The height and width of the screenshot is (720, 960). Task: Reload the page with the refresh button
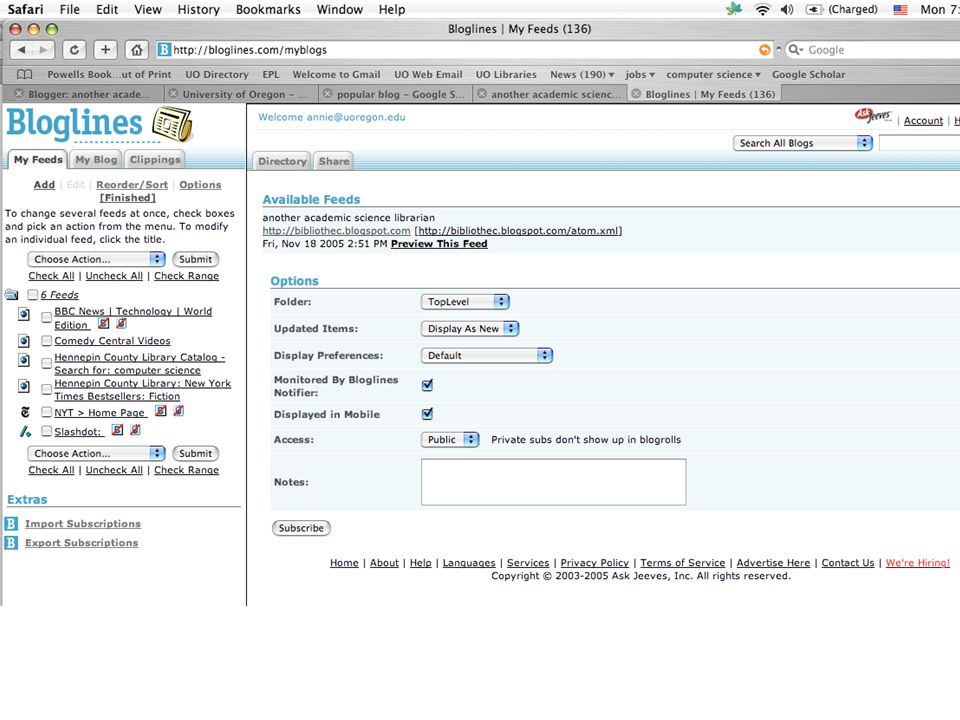[74, 50]
